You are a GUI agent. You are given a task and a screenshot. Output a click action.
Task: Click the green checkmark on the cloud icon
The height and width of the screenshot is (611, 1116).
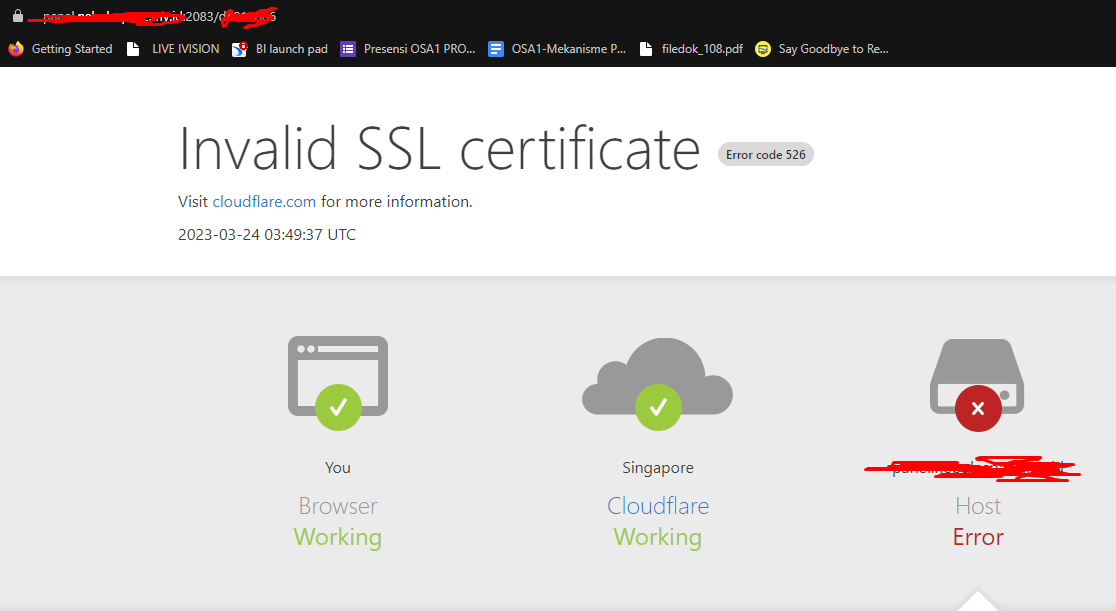(658, 407)
